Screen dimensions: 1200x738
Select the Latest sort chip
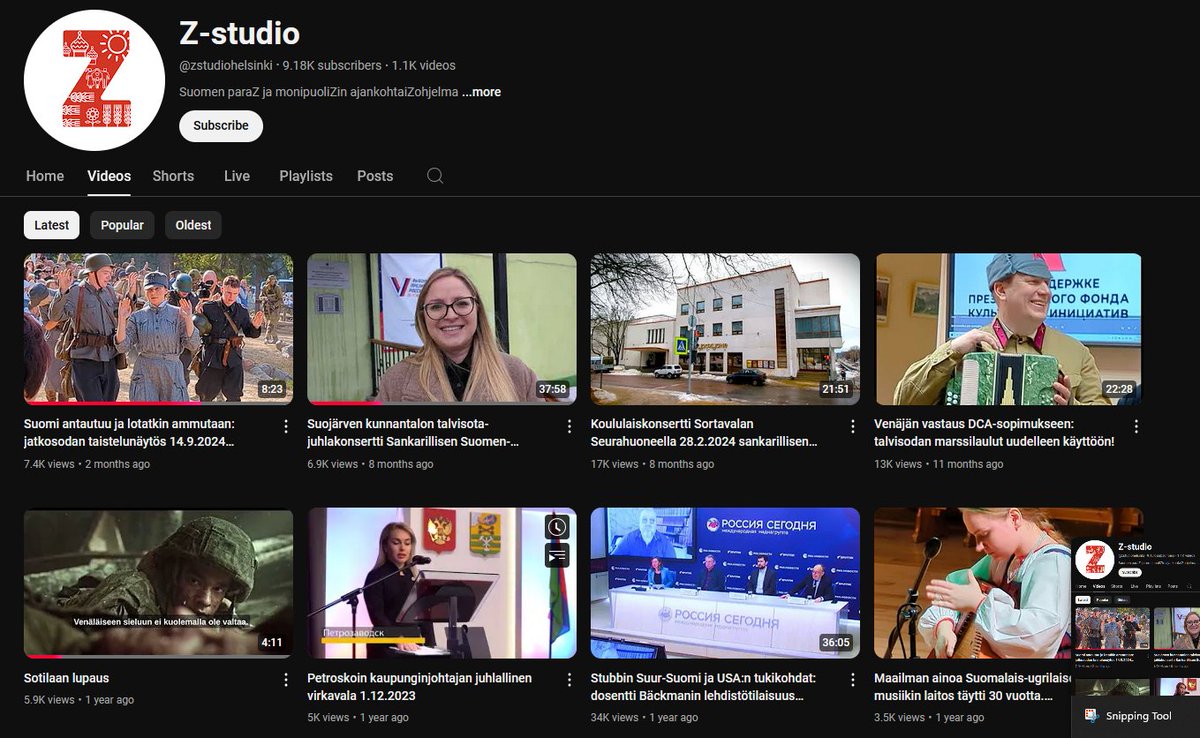tap(52, 225)
